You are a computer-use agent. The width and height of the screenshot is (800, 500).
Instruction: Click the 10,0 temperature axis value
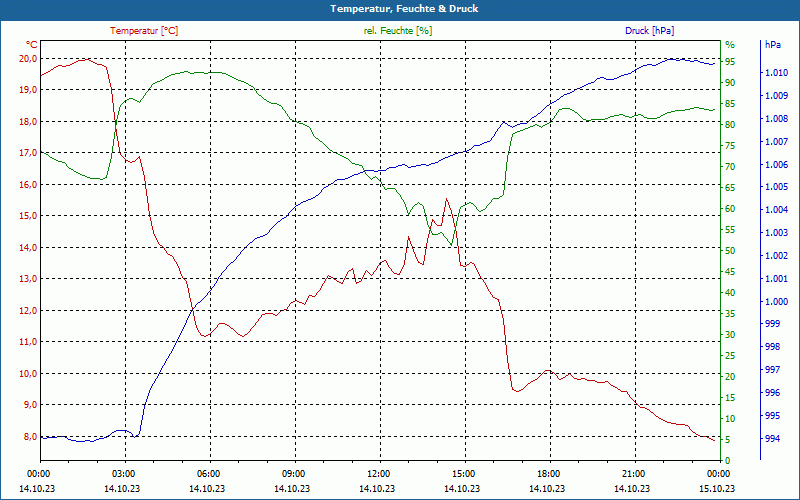[x=29, y=373]
